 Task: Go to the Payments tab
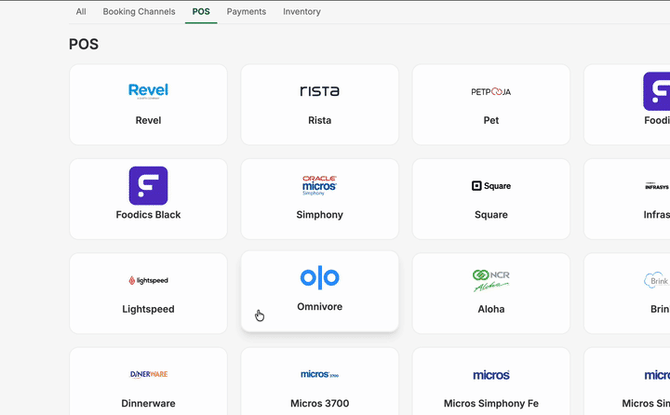point(246,12)
